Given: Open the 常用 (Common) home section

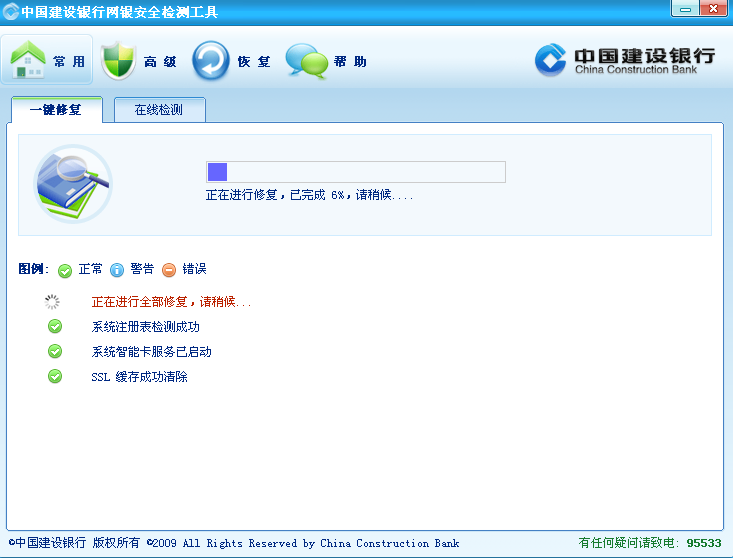Looking at the screenshot, I should pyautogui.click(x=47, y=60).
